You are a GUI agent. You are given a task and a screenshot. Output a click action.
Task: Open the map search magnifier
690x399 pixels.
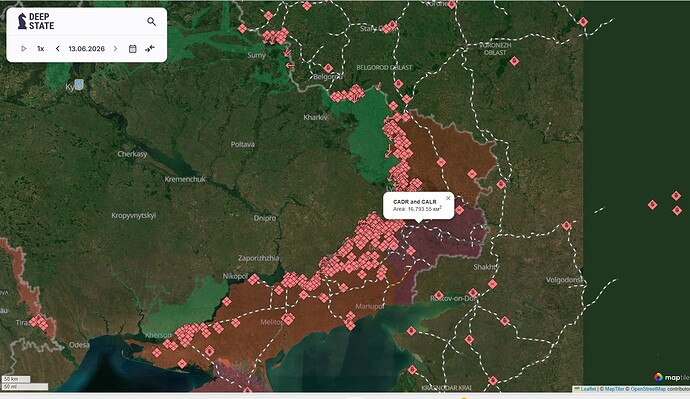click(151, 21)
